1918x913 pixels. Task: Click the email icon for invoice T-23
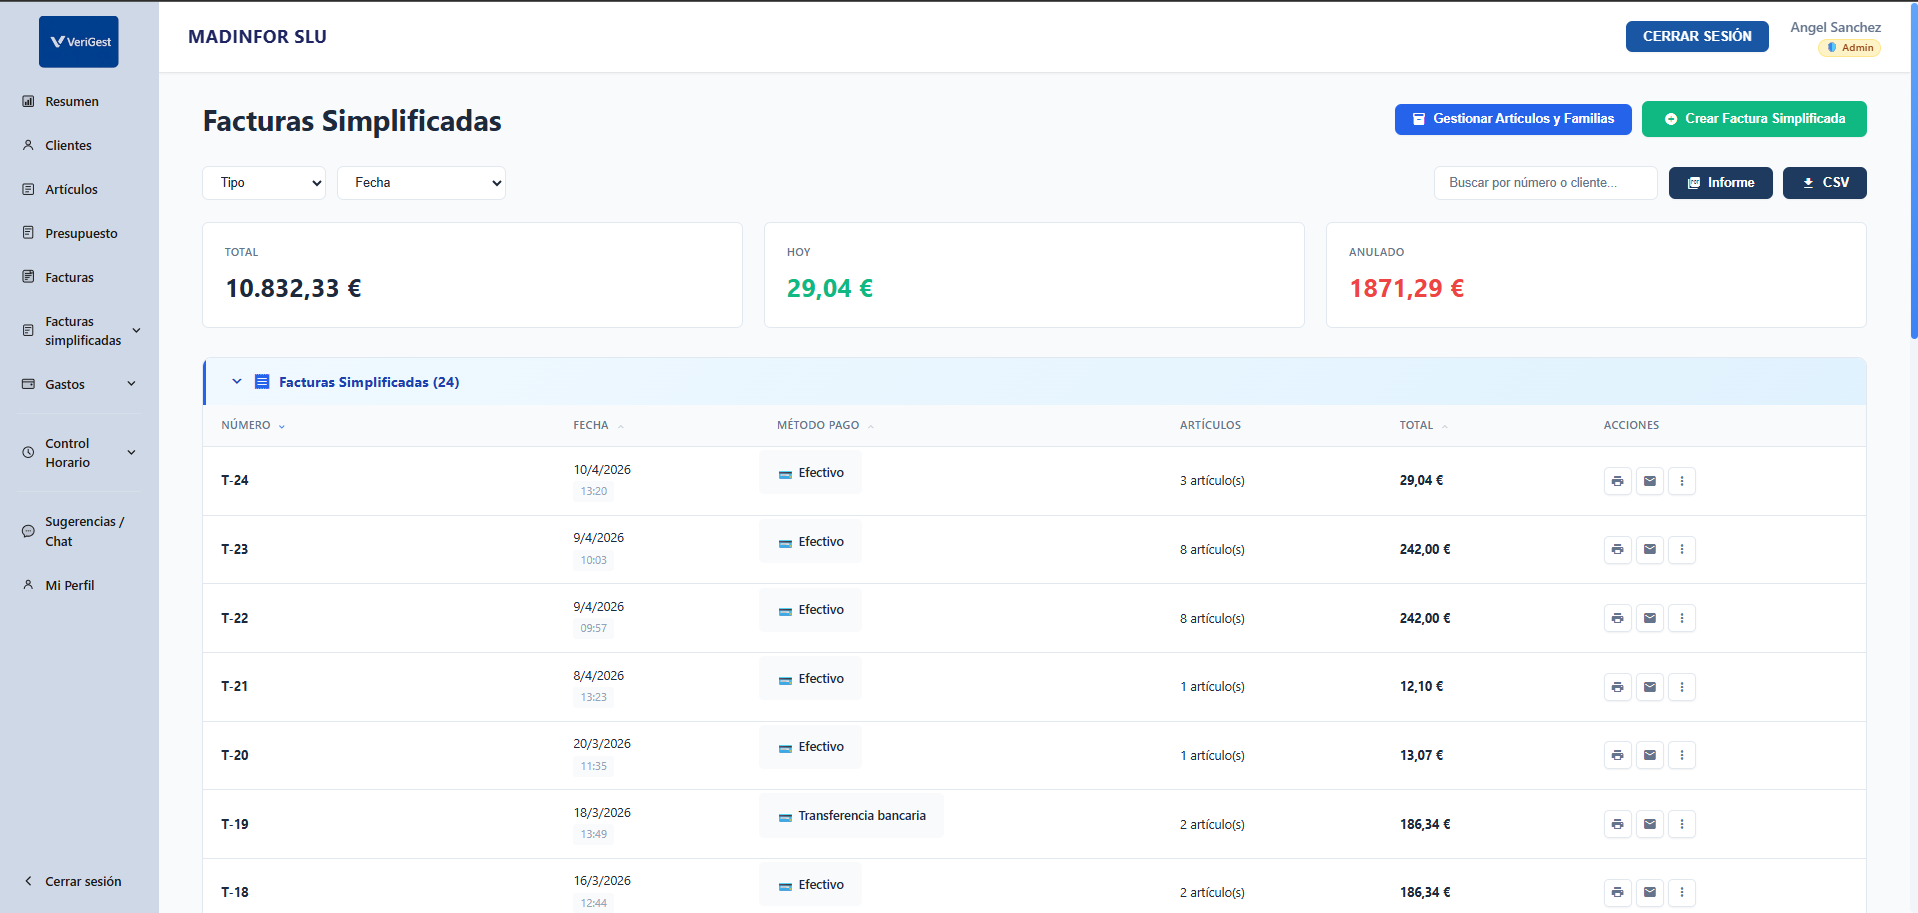click(x=1649, y=549)
